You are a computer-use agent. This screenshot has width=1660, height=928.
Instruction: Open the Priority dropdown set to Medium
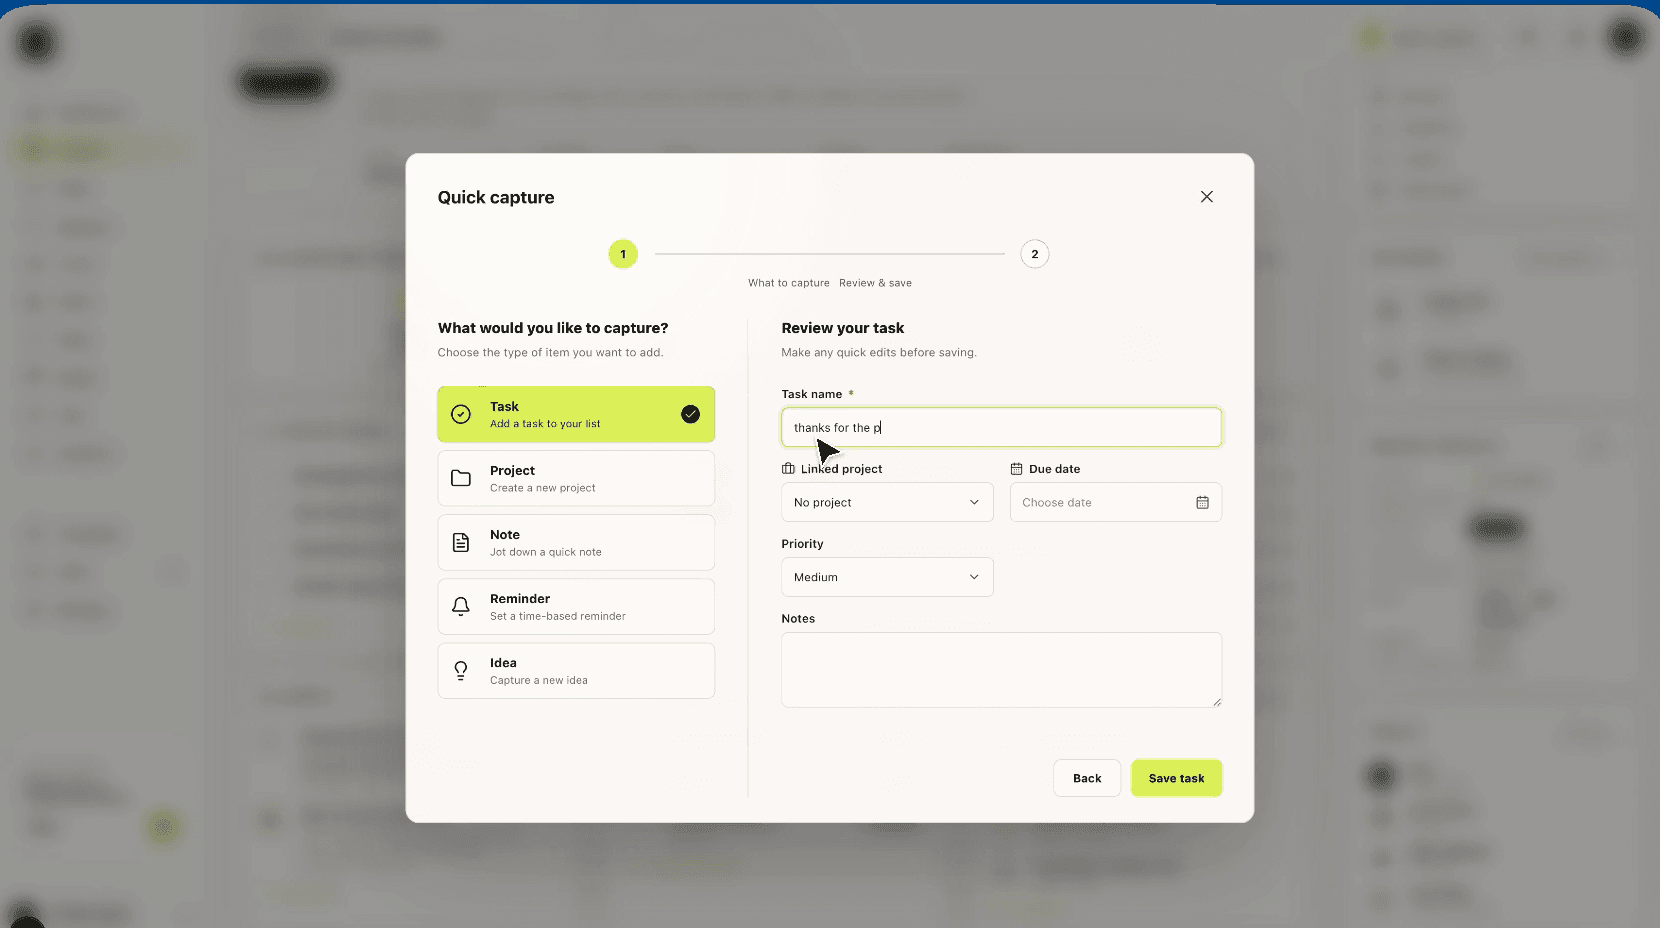(x=887, y=577)
